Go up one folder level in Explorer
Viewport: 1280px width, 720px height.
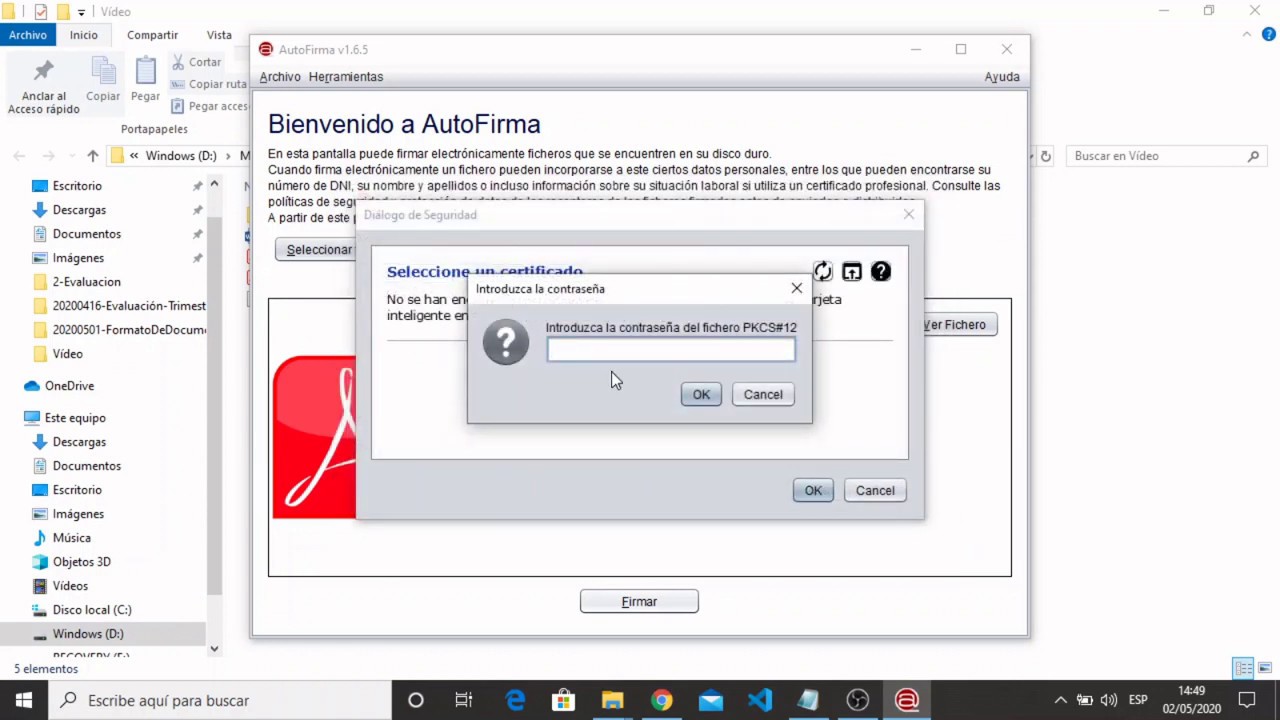(x=93, y=156)
